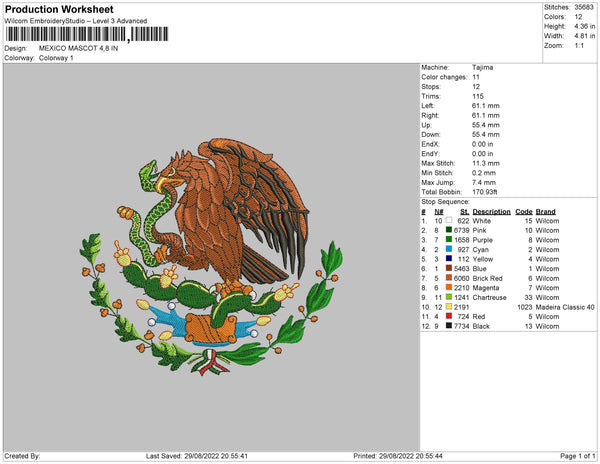Click the Magenta description in stop 8
The image size is (600, 464).
(486, 288)
